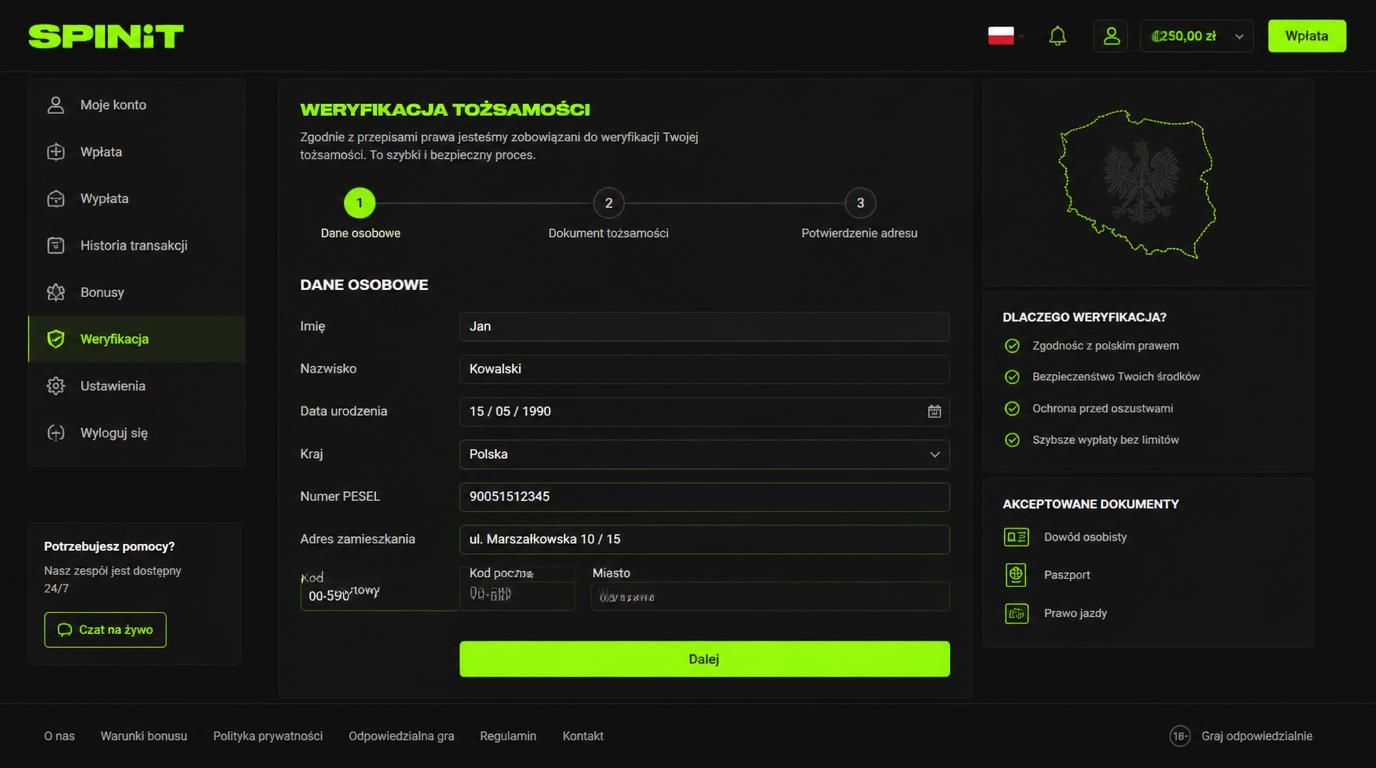Open Wypłata in sidebar menu
The height and width of the screenshot is (768, 1376).
[137, 199]
